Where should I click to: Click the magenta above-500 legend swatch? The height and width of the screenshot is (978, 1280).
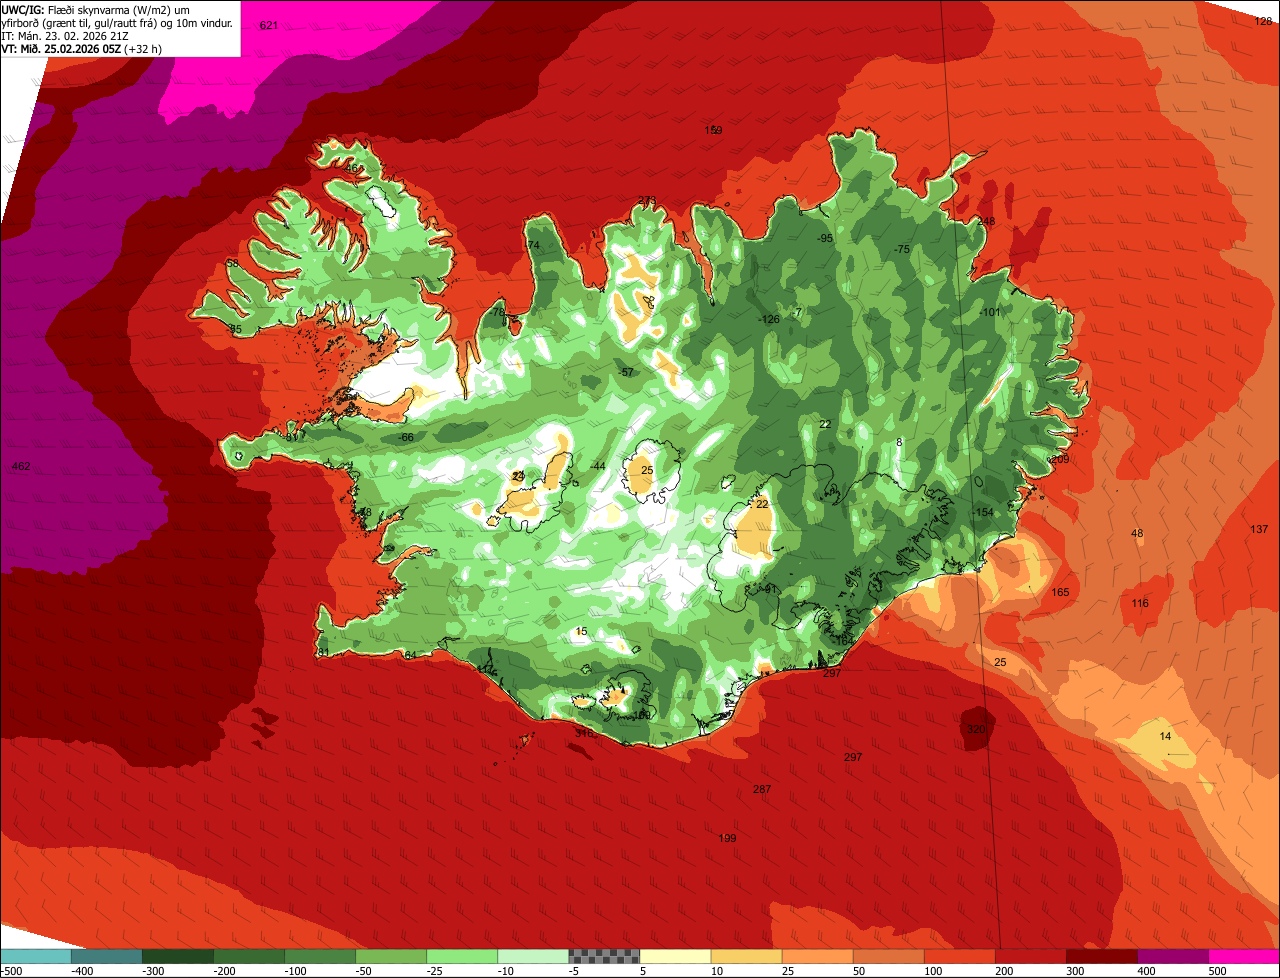[x=1243, y=956]
